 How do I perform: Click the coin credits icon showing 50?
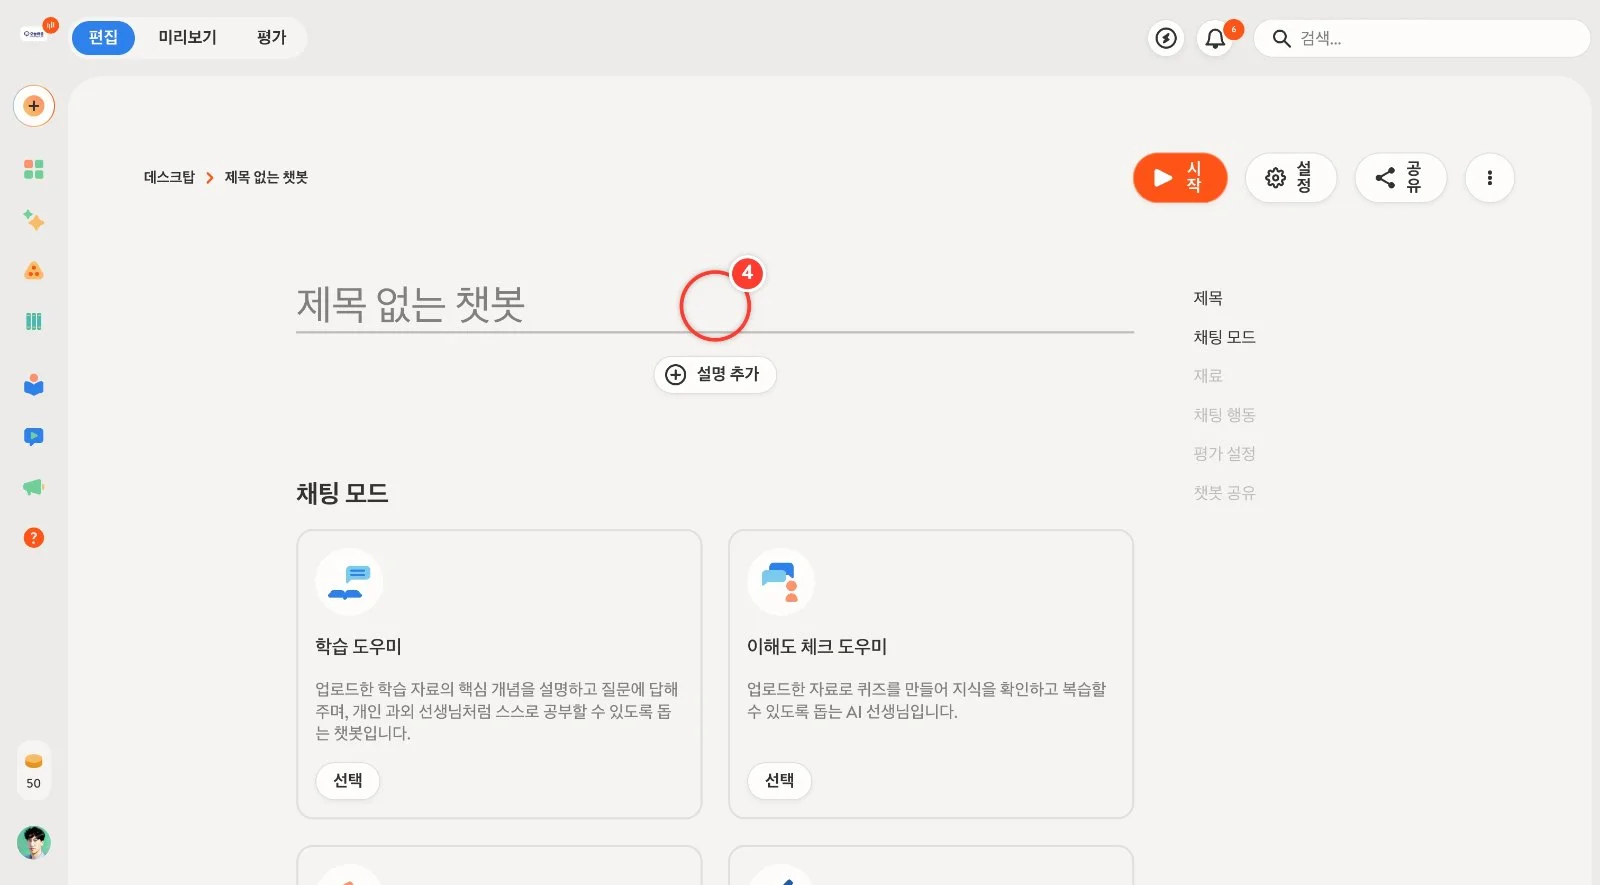point(34,770)
